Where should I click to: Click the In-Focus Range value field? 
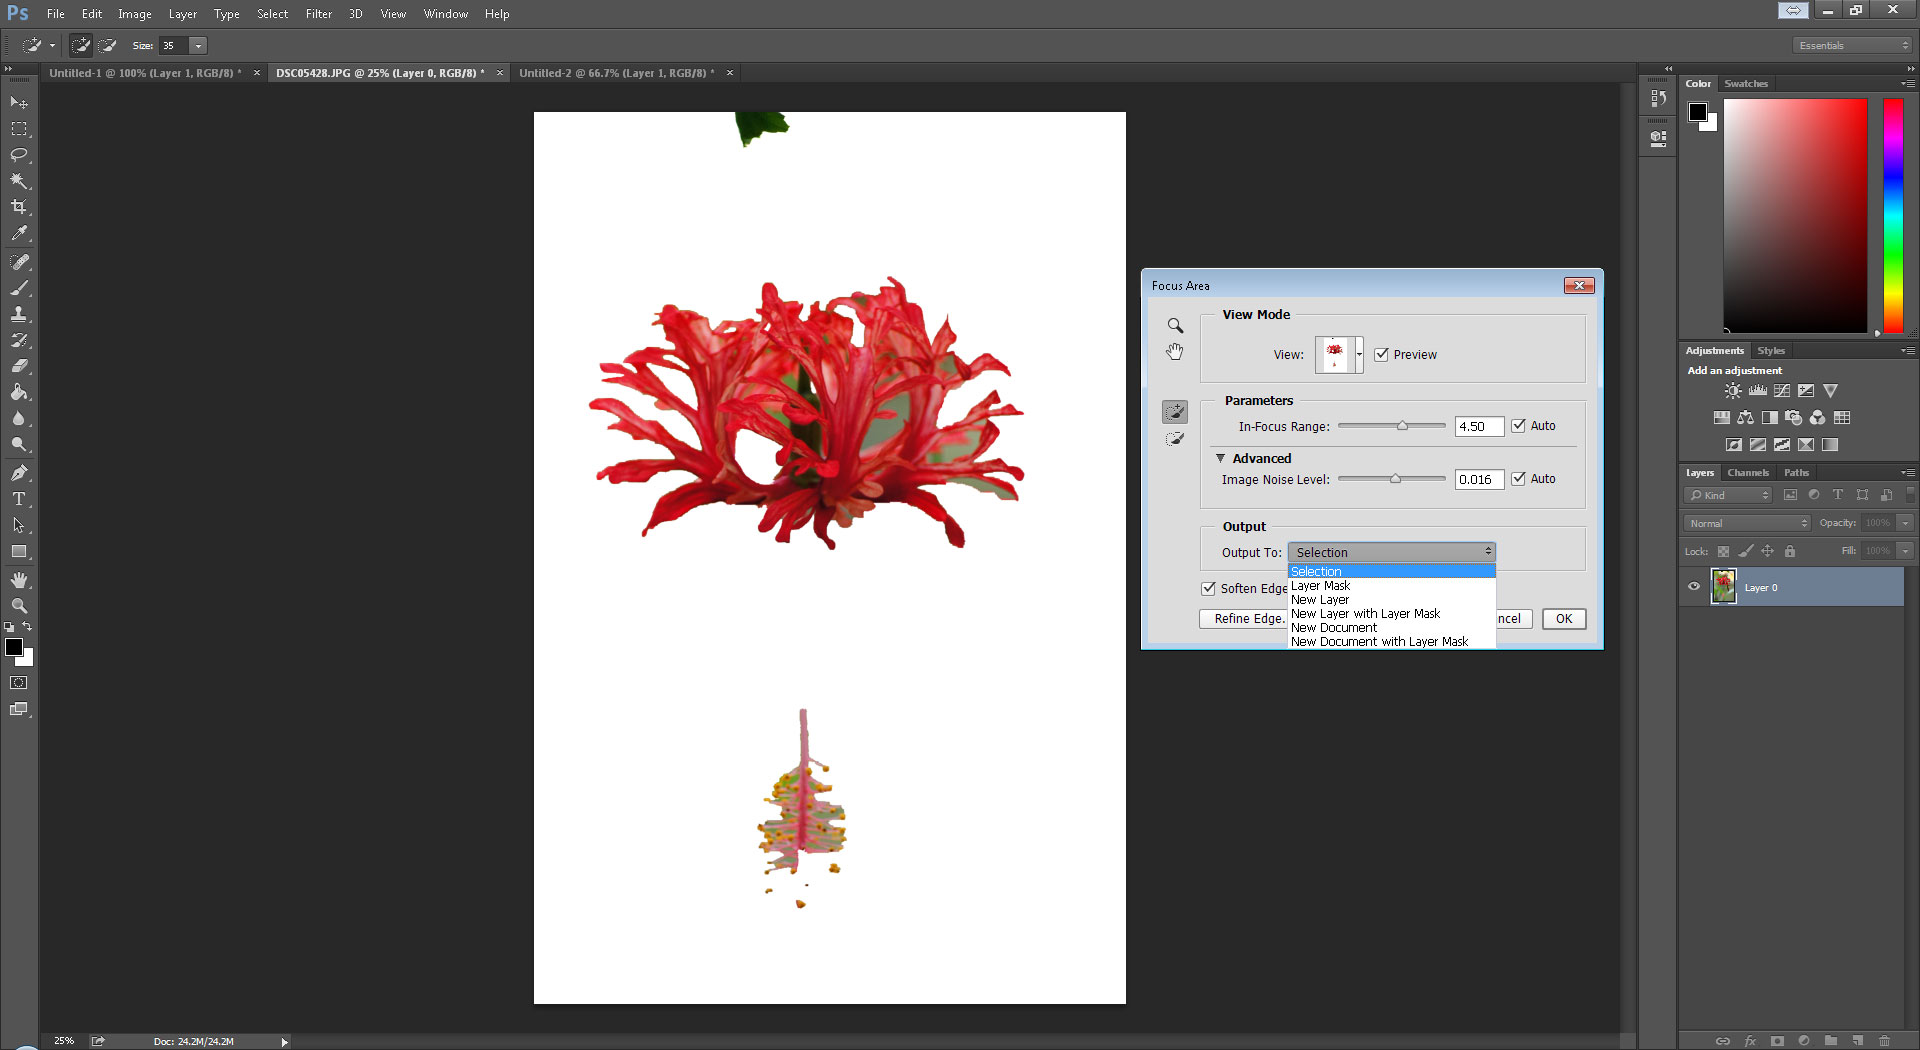pyautogui.click(x=1478, y=427)
